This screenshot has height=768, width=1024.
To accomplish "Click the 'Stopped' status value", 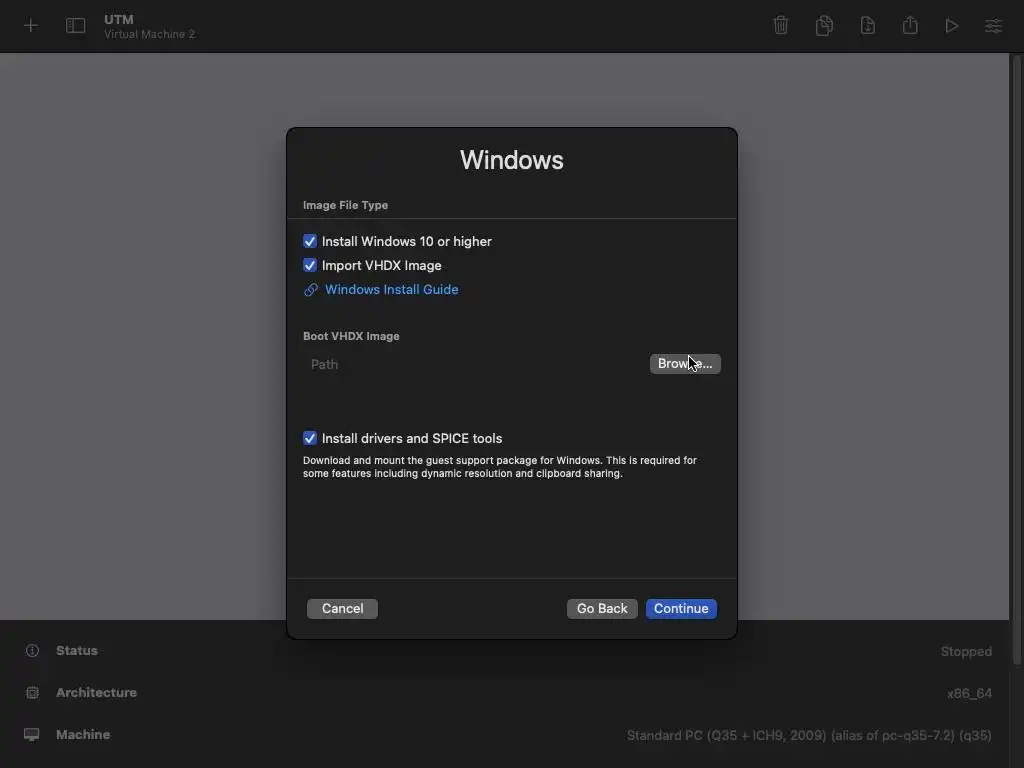I will coord(966,651).
